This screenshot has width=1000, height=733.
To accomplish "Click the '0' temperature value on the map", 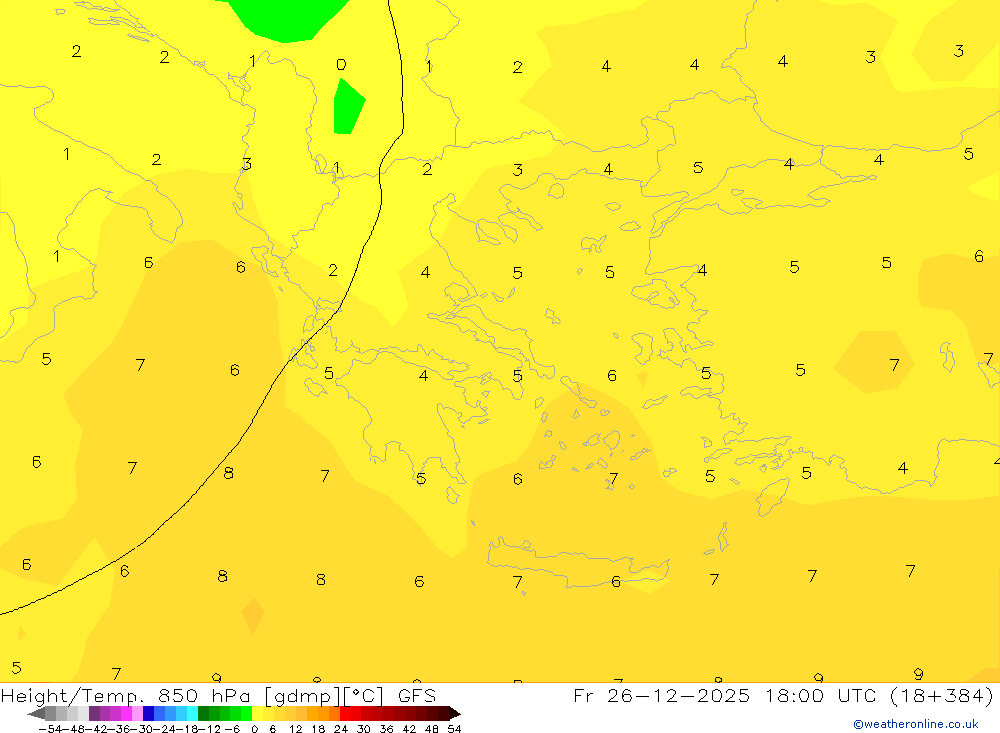I will 341,64.
